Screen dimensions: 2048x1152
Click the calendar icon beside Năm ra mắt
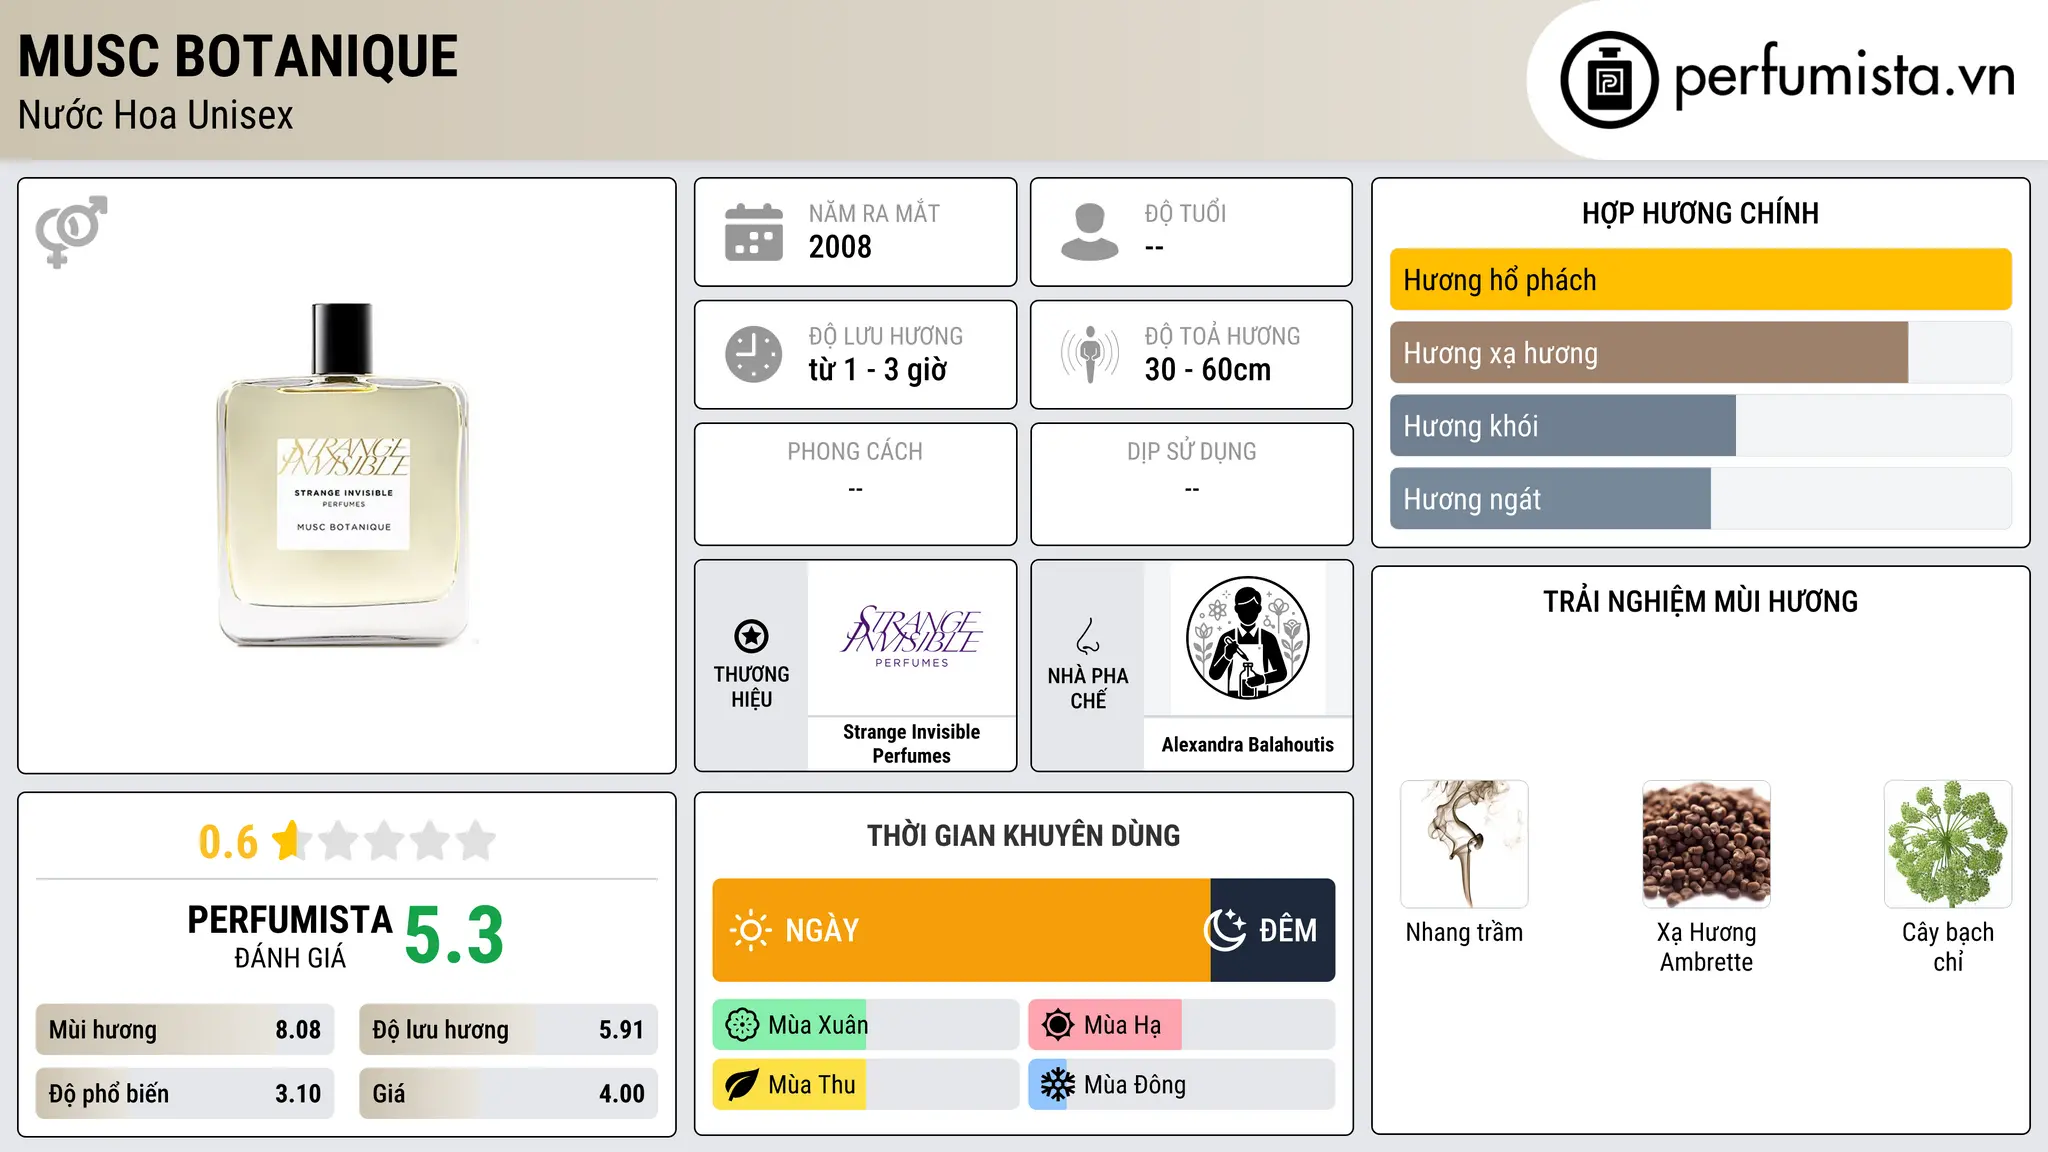pos(754,232)
